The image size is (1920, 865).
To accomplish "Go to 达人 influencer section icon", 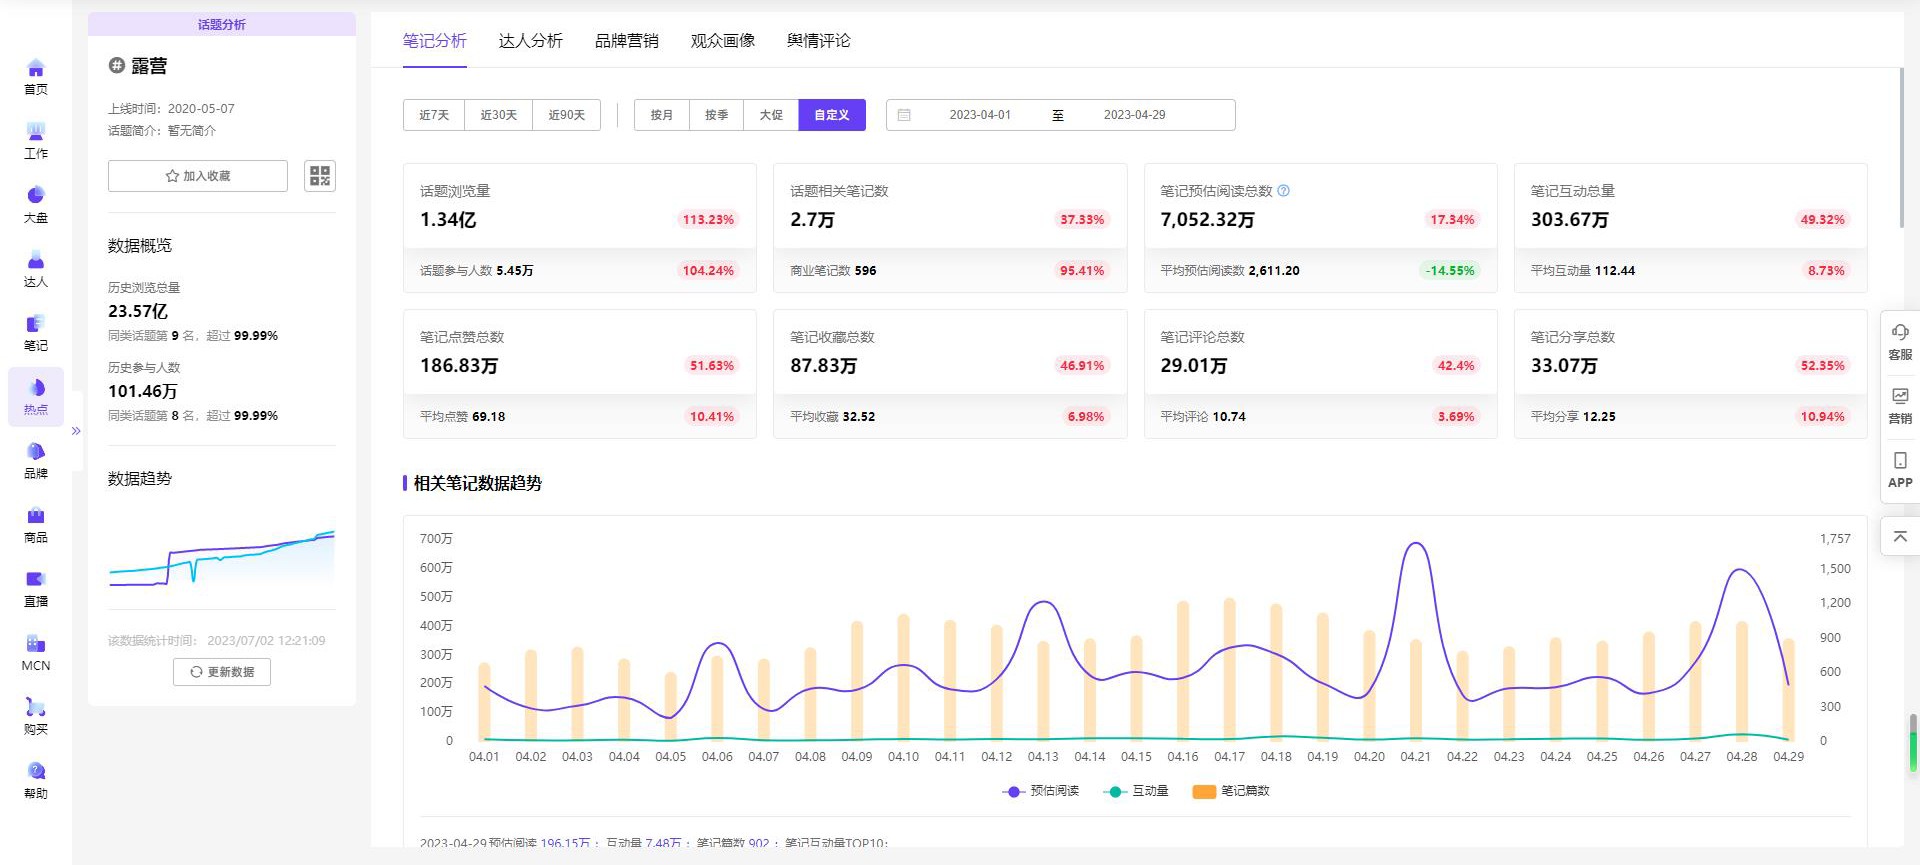I will pos(36,262).
